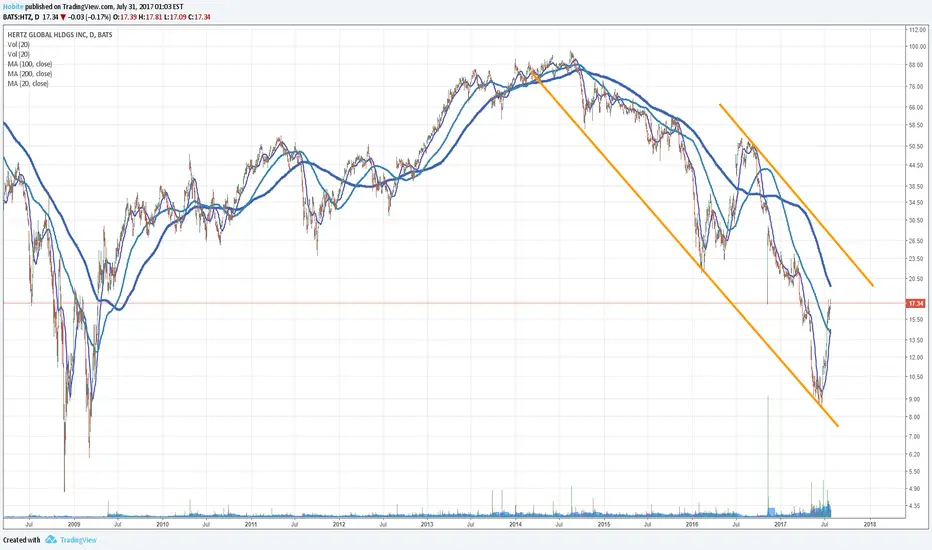932x550 pixels.
Task: Click the 100.00 price axis label
Action: tap(917, 46)
